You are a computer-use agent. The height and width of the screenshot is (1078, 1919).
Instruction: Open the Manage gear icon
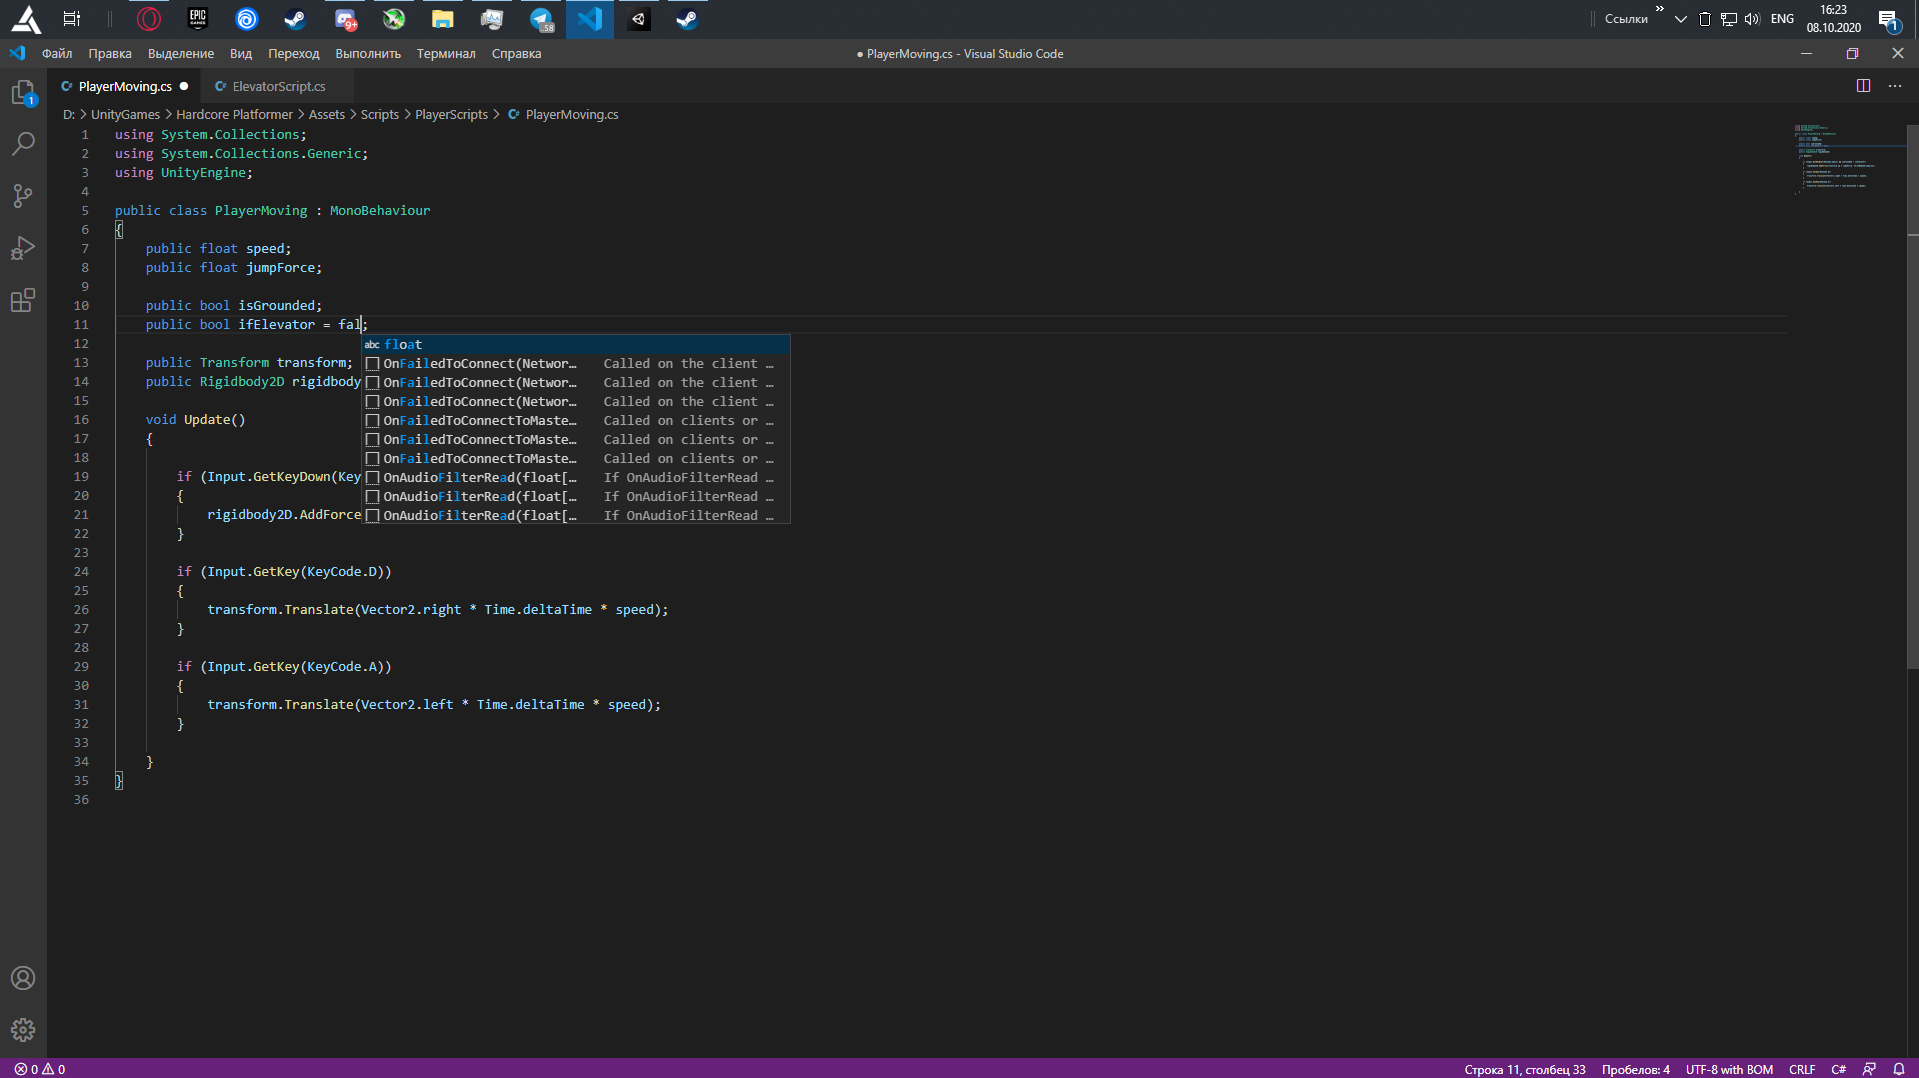23,1029
